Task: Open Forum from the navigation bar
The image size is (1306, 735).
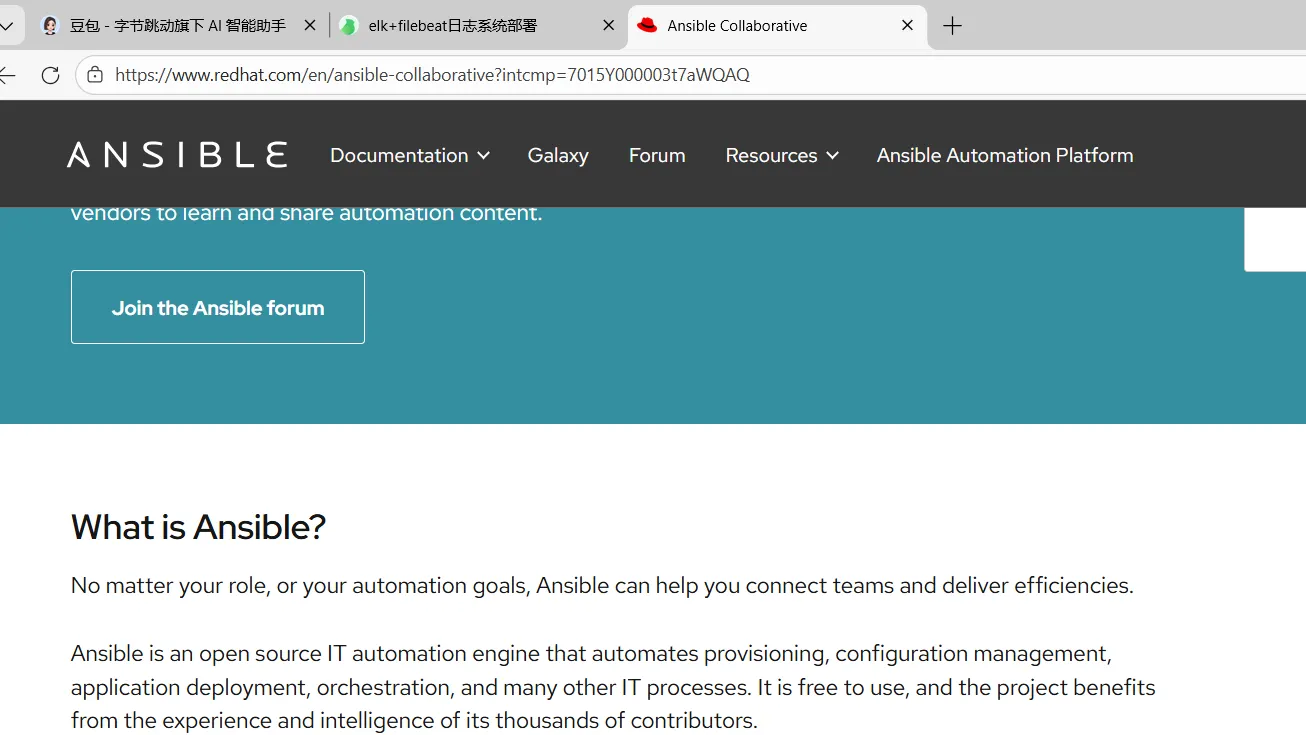Action: tap(657, 155)
